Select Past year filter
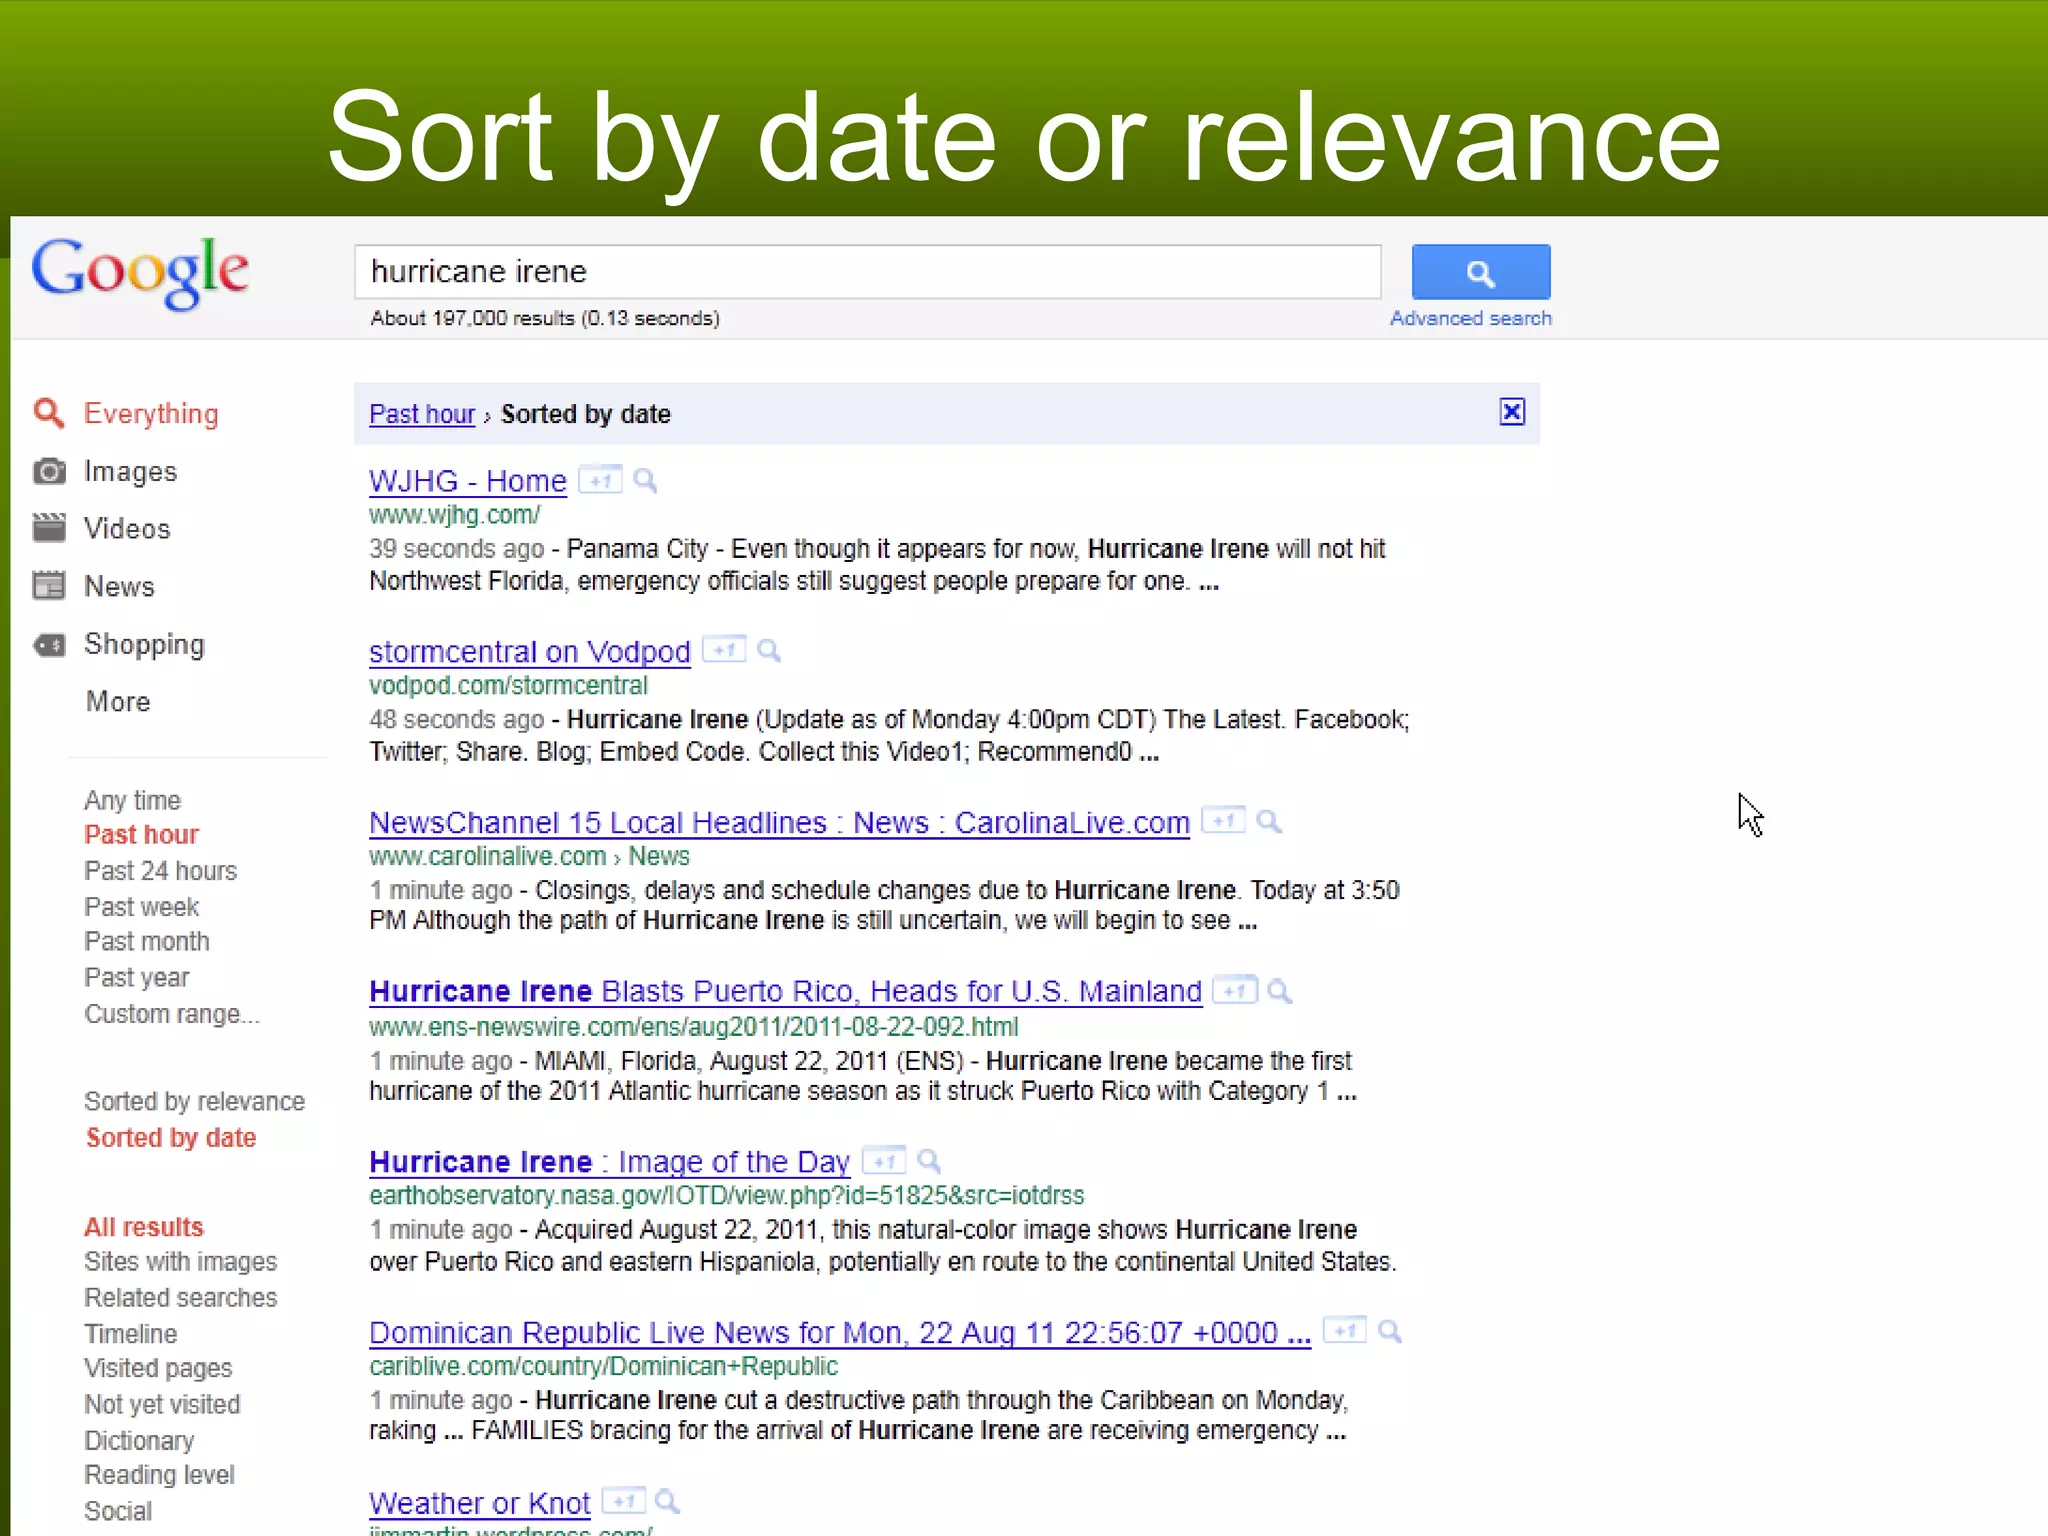The height and width of the screenshot is (1536, 2048). 136,978
